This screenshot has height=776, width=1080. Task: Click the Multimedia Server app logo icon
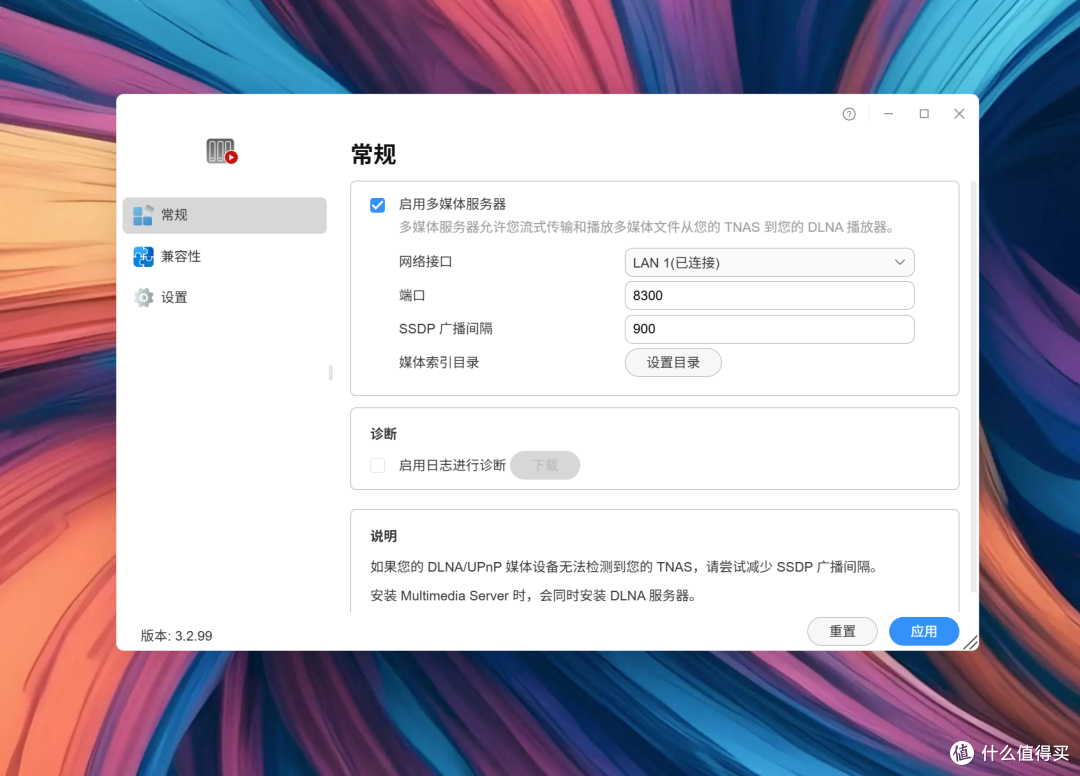[x=221, y=151]
